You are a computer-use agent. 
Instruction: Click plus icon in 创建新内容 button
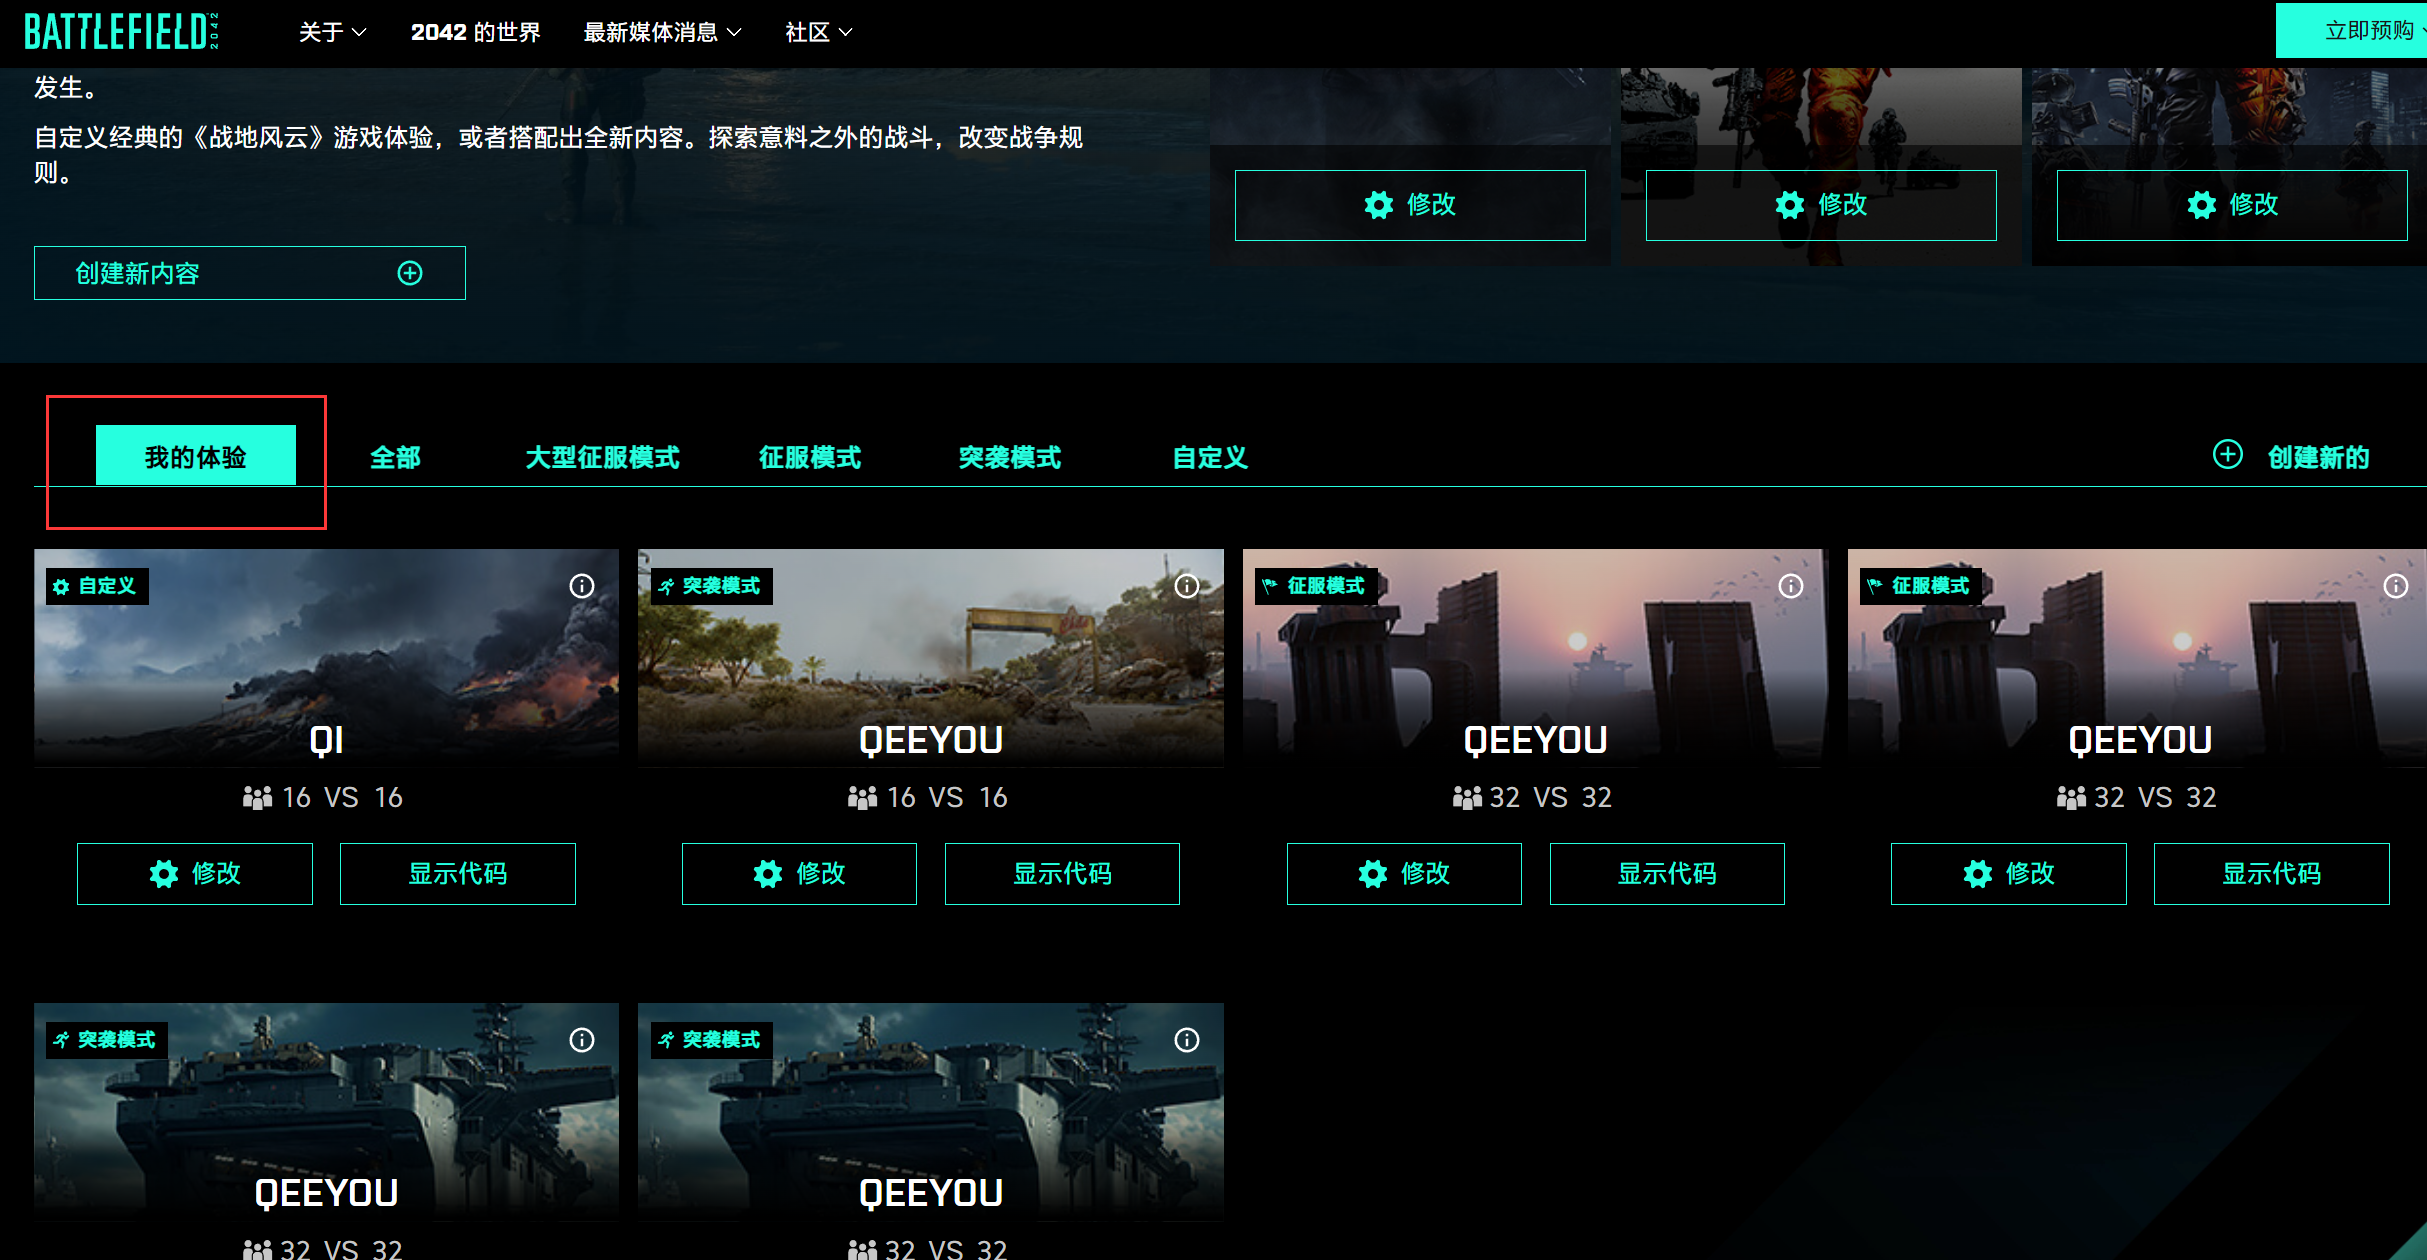410,273
